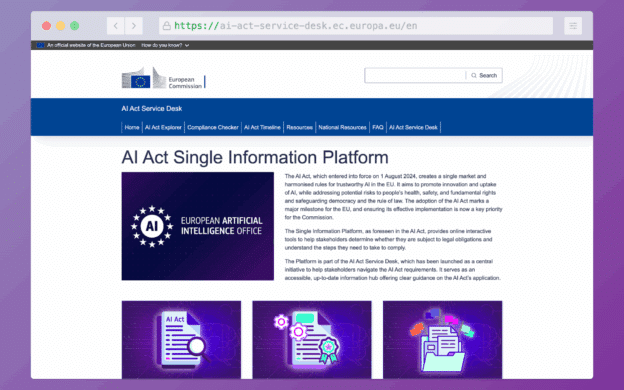Open the AI Act document with magnifier card
This screenshot has width=624, height=390.
[181, 340]
